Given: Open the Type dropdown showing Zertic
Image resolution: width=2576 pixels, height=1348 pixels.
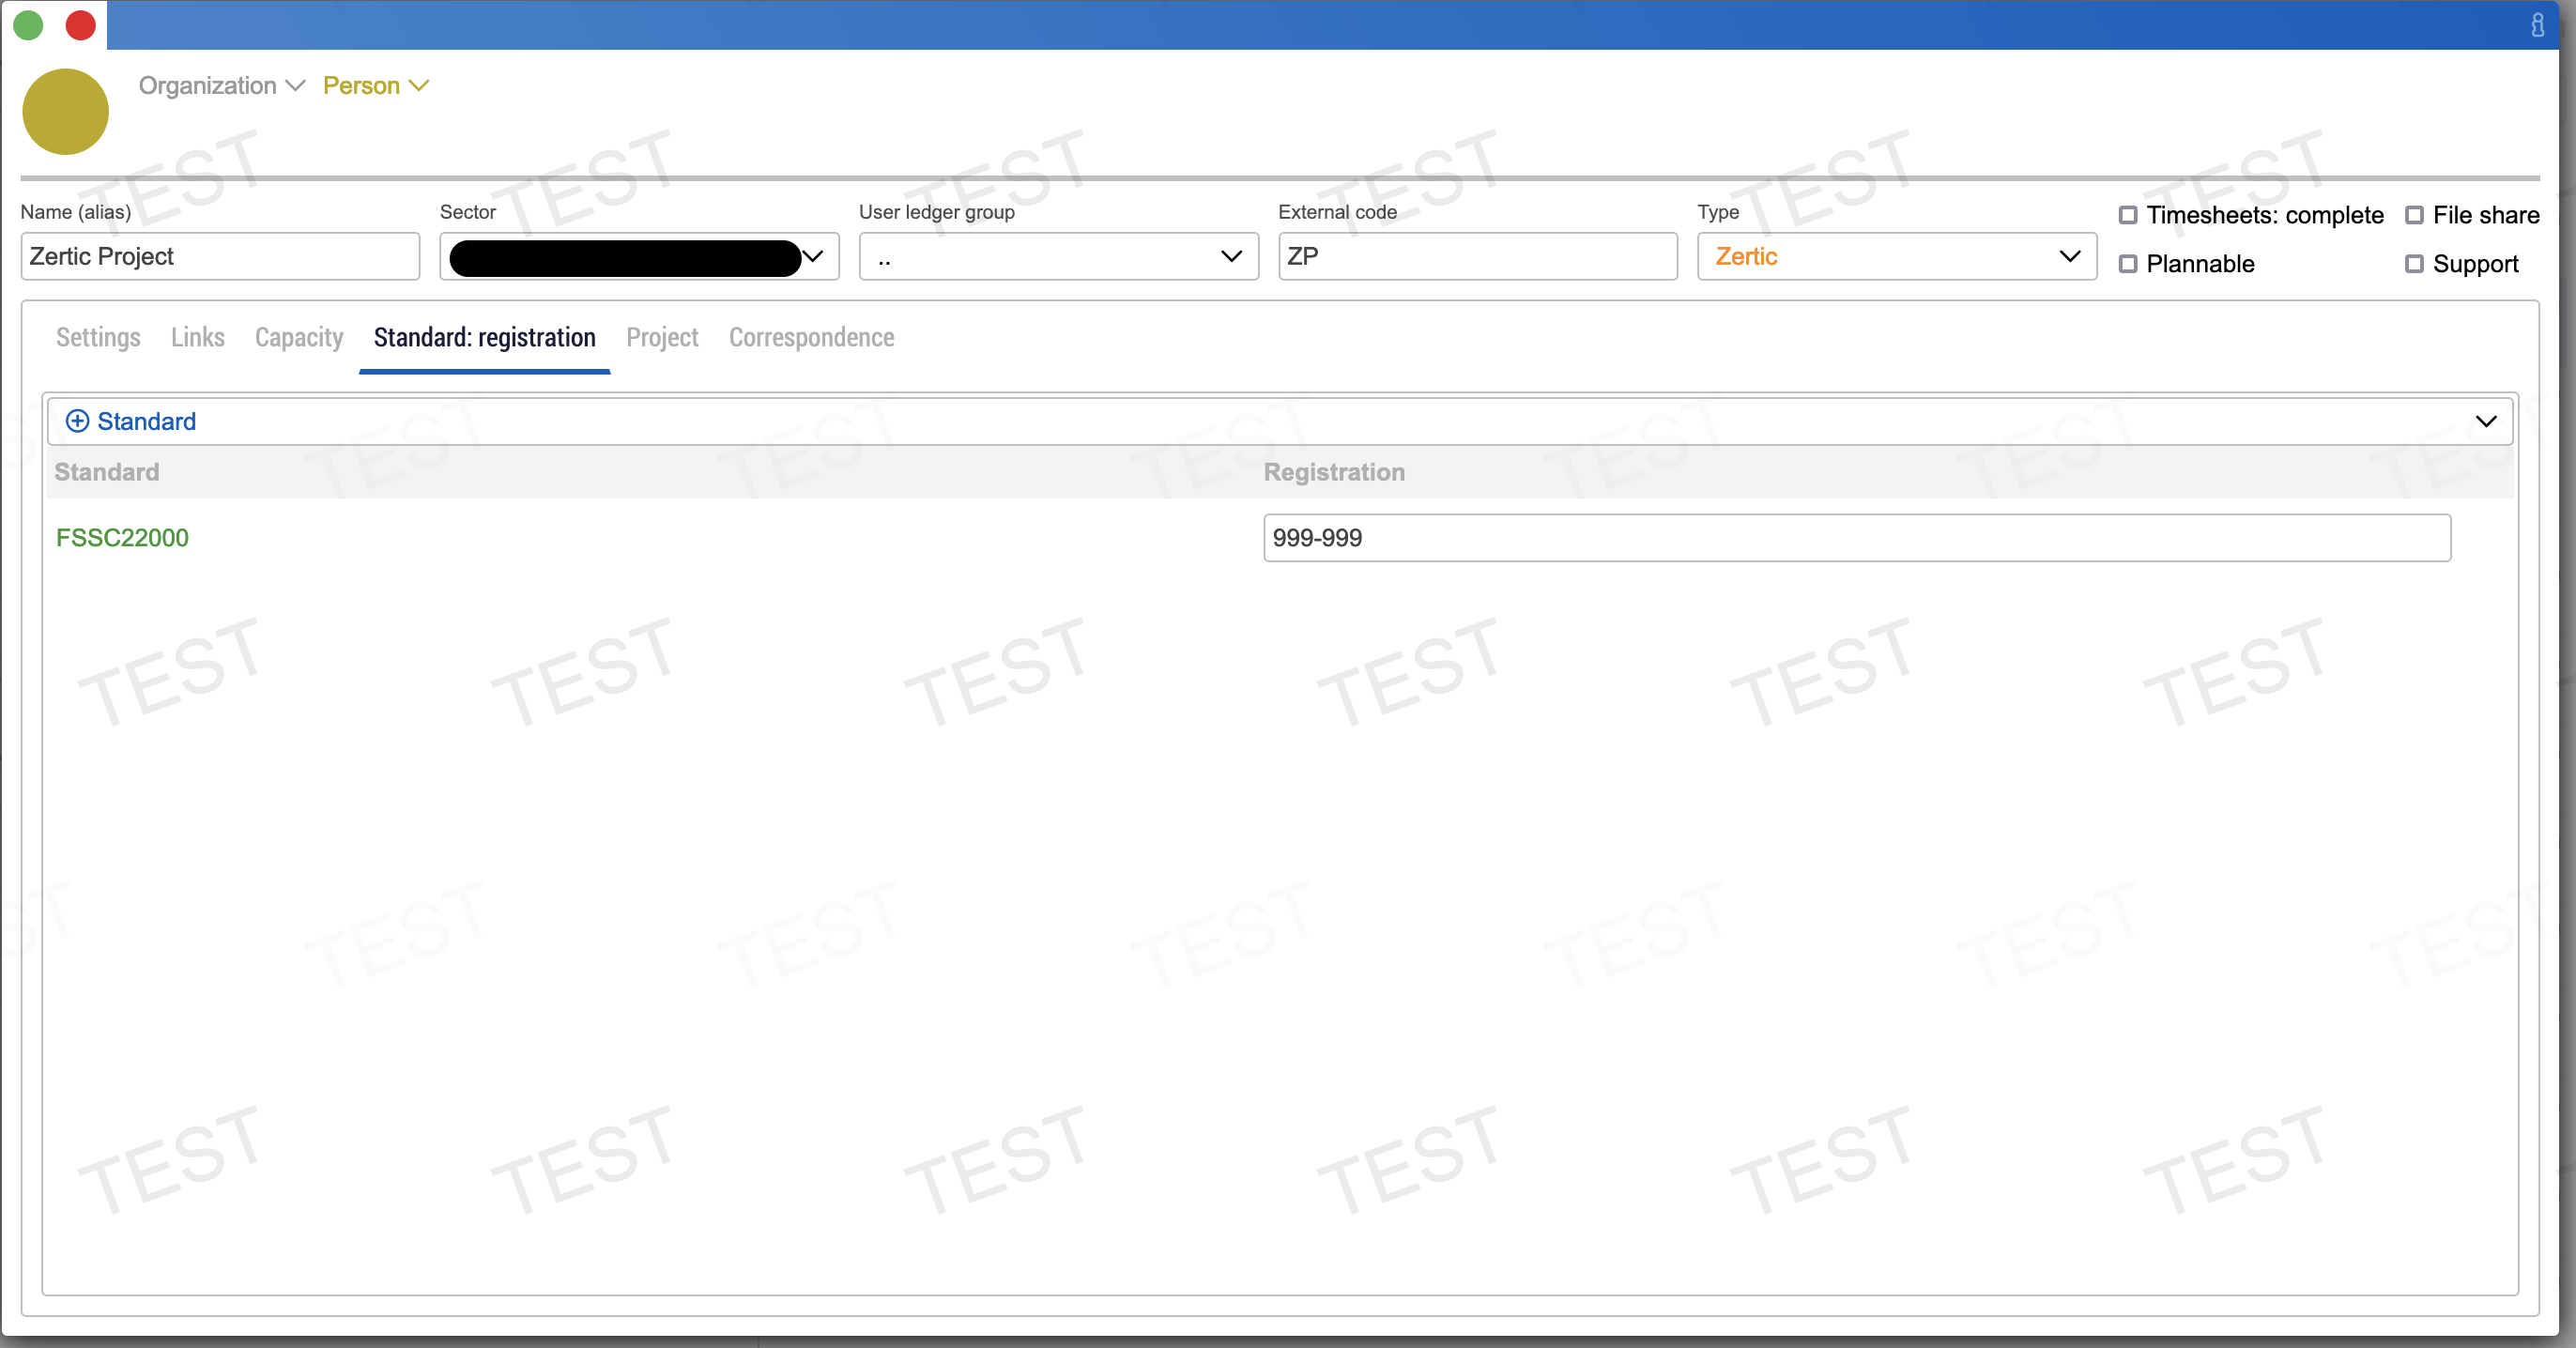Looking at the screenshot, I should coord(1896,257).
